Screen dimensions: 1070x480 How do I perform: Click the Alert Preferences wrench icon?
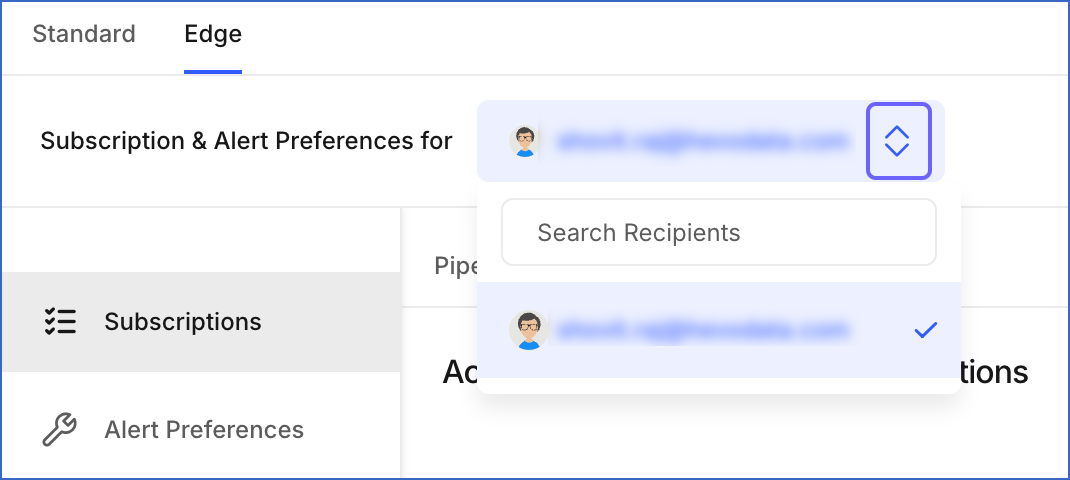click(x=60, y=429)
